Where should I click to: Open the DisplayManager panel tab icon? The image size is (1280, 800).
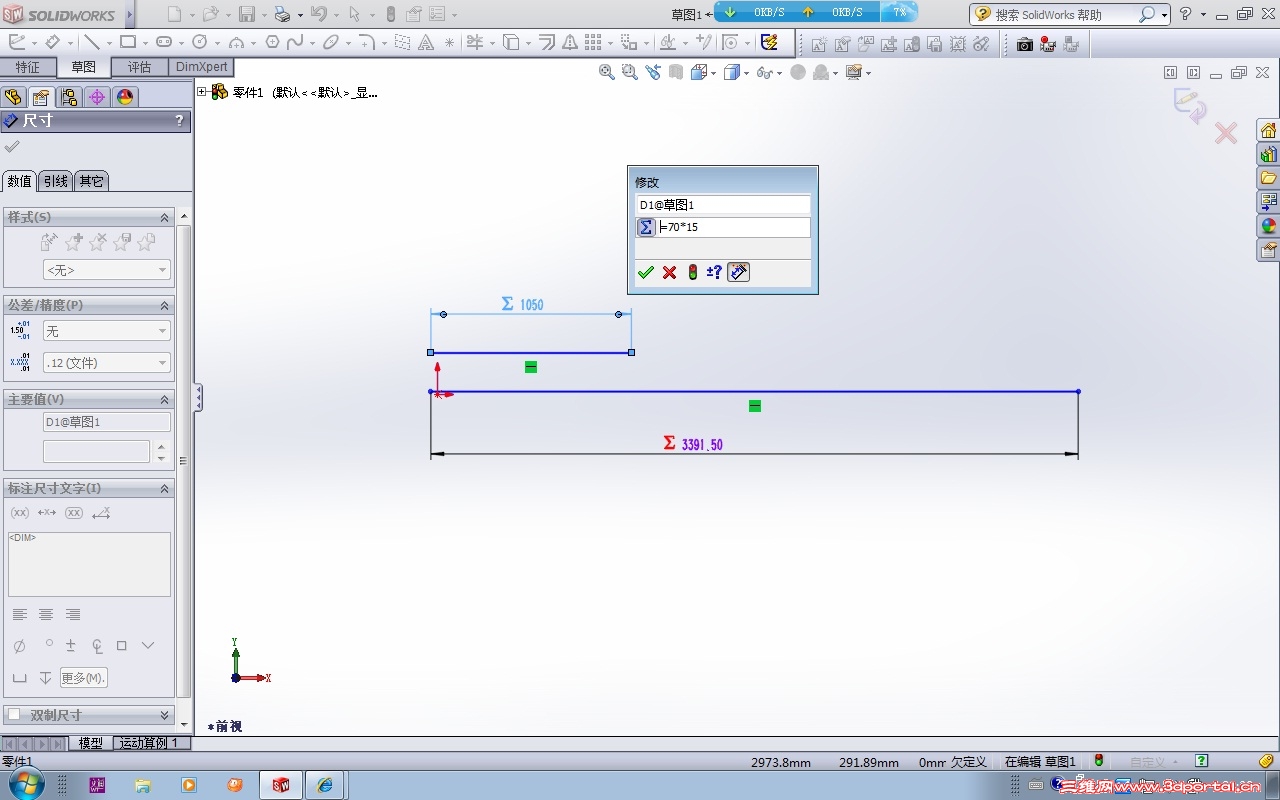click(x=124, y=97)
